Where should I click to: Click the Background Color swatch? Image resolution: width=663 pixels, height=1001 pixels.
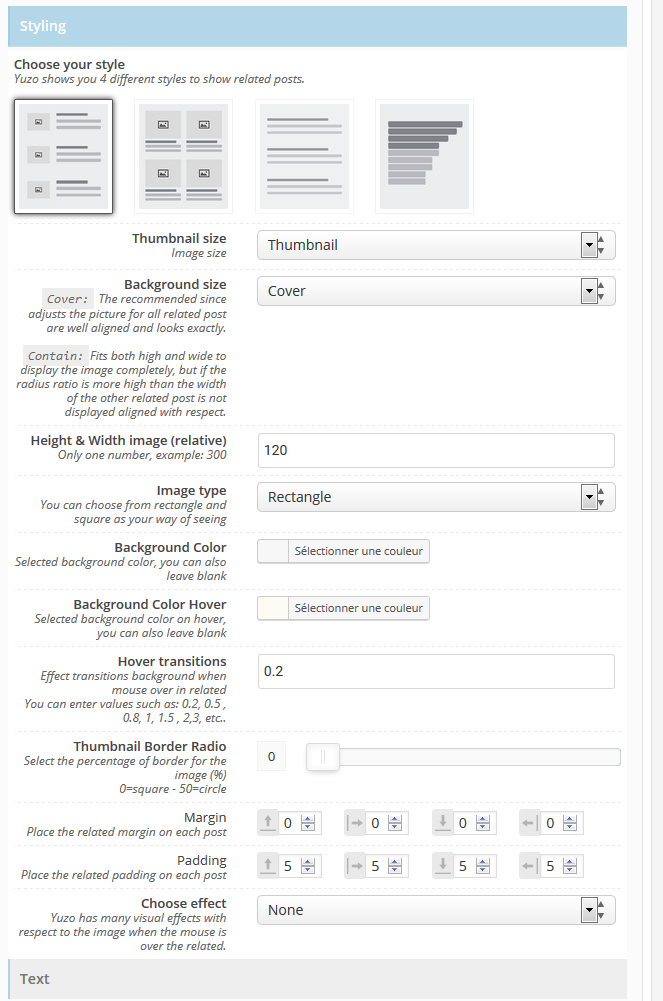(x=273, y=552)
